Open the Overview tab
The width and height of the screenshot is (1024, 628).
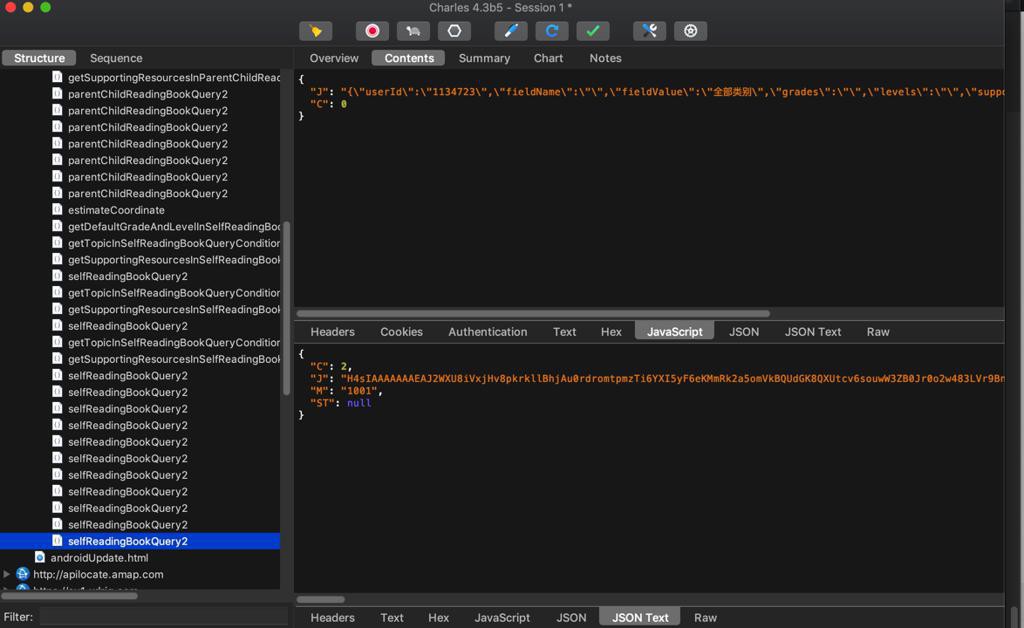334,58
